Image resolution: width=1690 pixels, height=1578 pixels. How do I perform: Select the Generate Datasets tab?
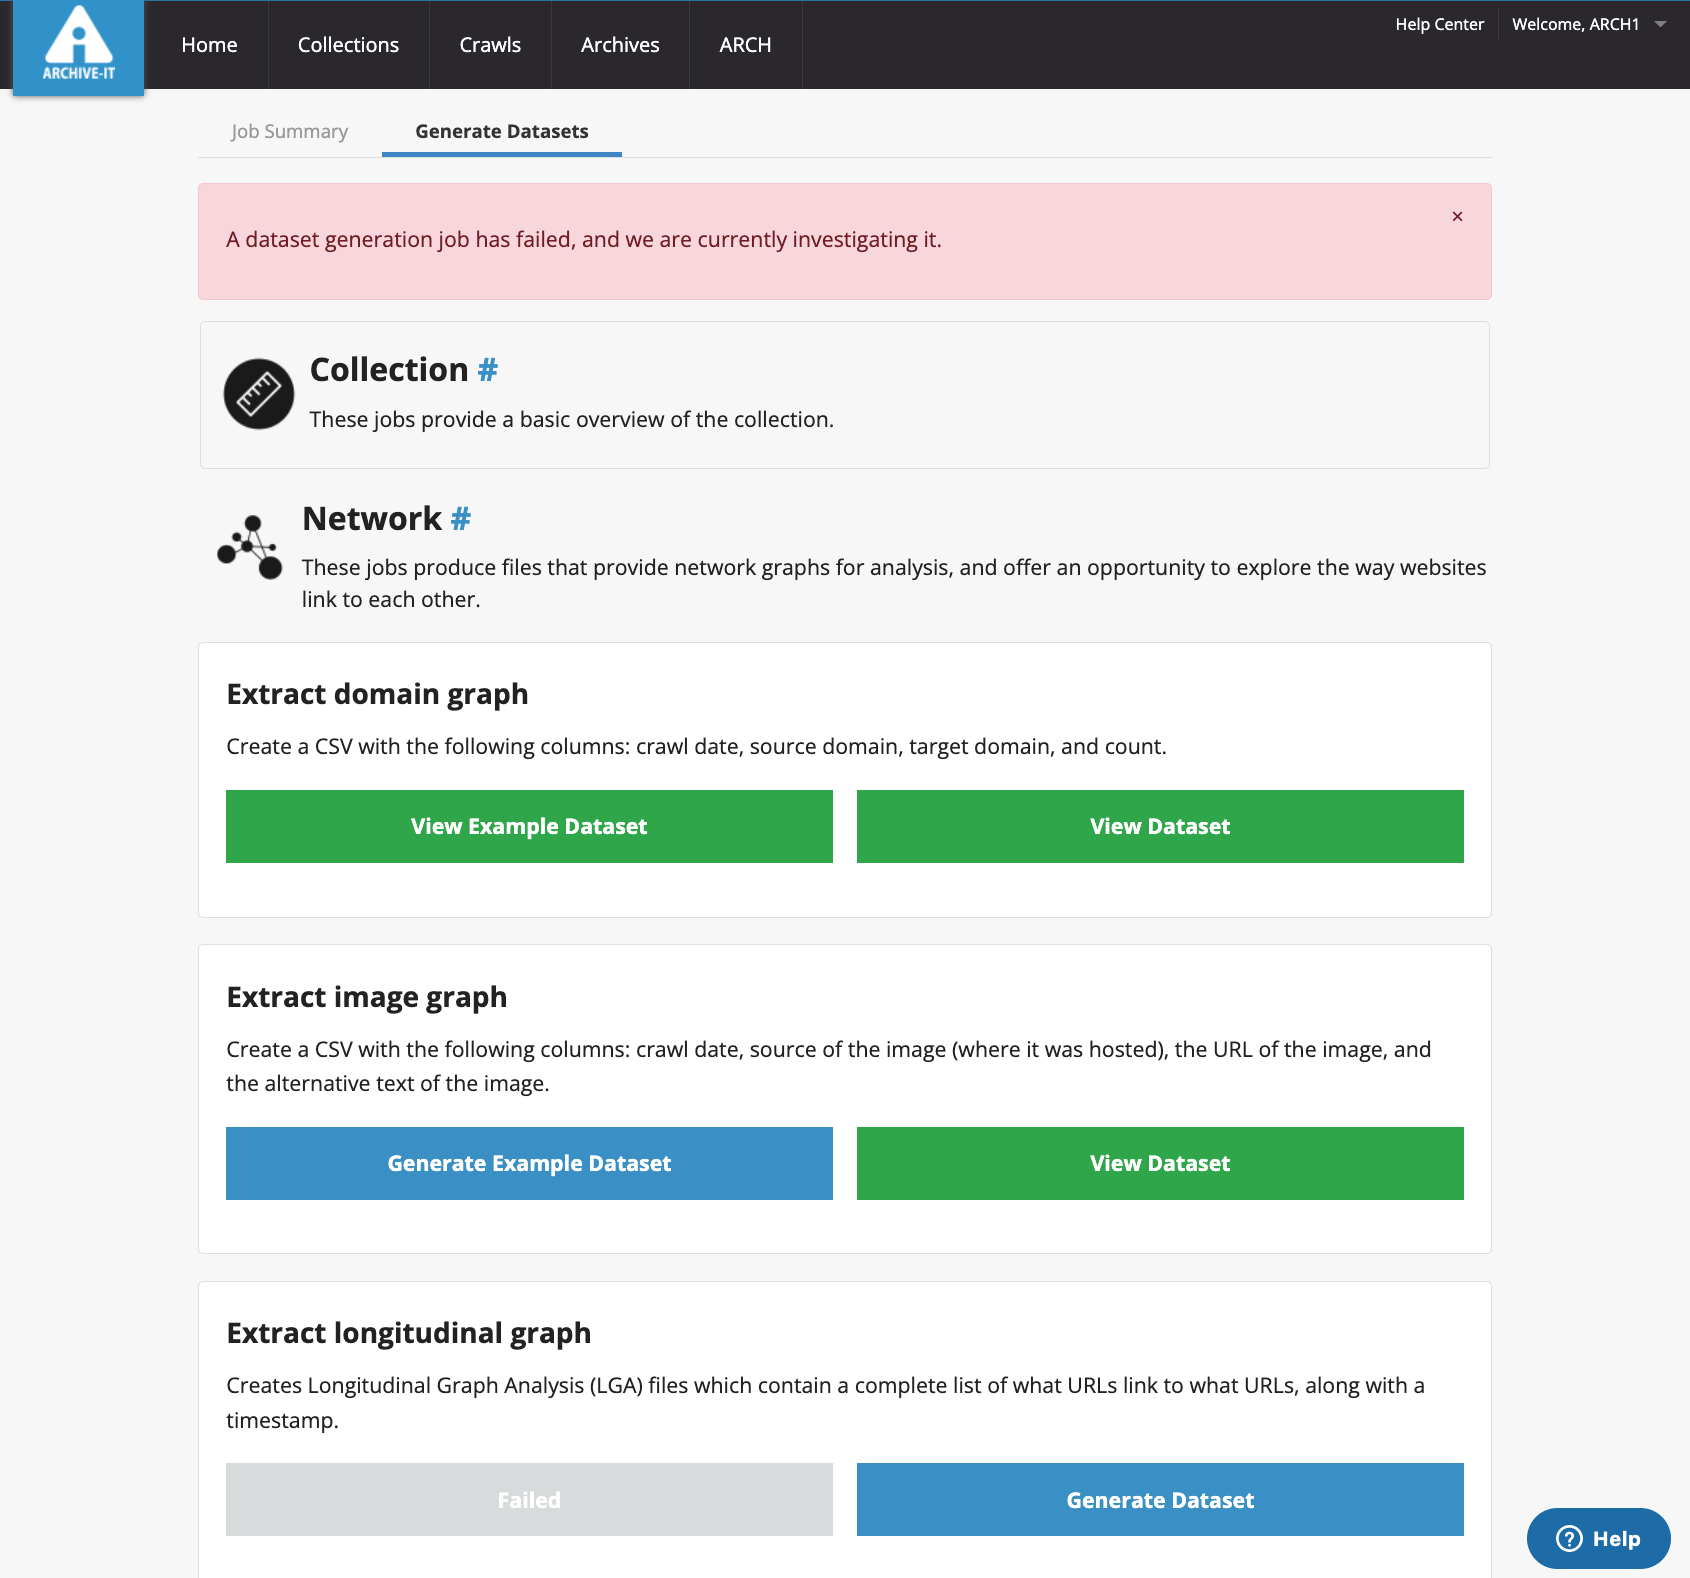coord(501,131)
